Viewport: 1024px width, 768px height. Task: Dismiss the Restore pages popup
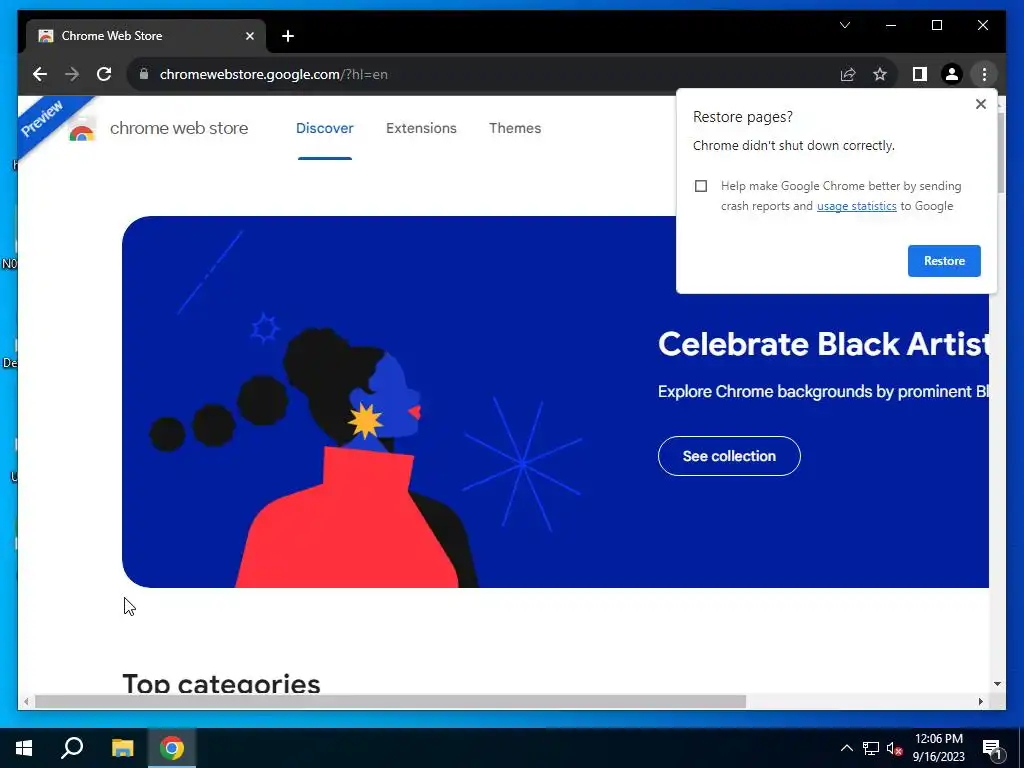pos(980,104)
